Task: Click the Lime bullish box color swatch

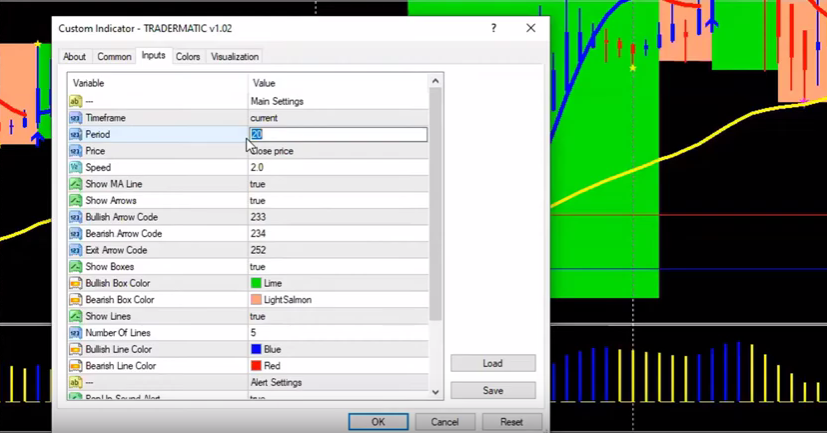Action: point(256,283)
